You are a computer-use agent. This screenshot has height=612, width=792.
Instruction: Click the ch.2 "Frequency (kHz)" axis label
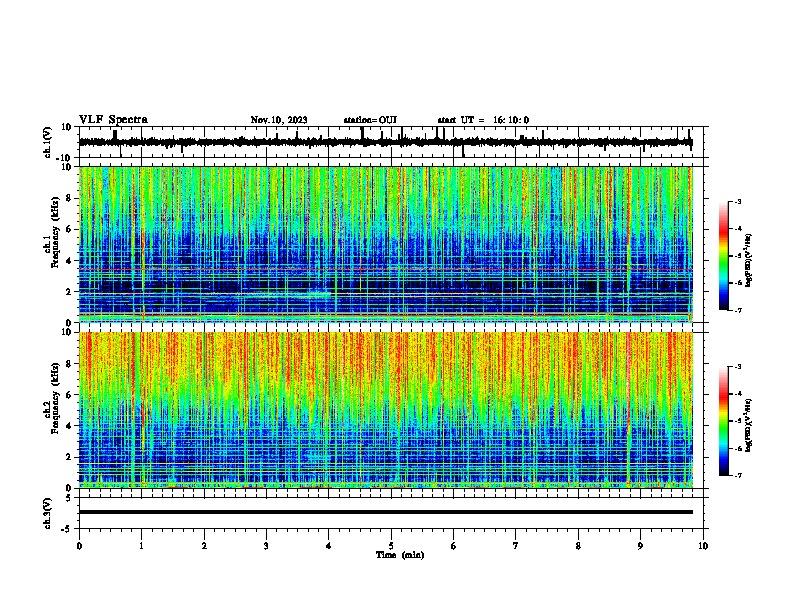tap(55, 397)
